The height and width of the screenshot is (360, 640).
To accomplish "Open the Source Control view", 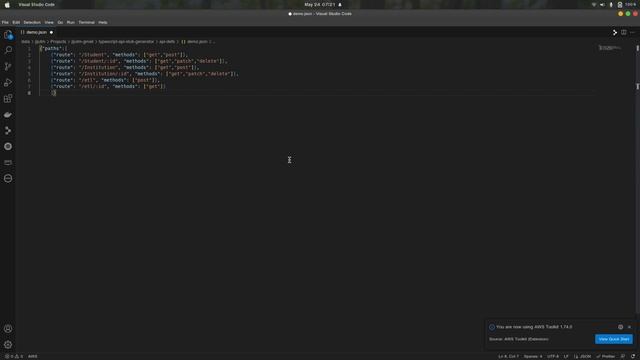I will [x=8, y=66].
